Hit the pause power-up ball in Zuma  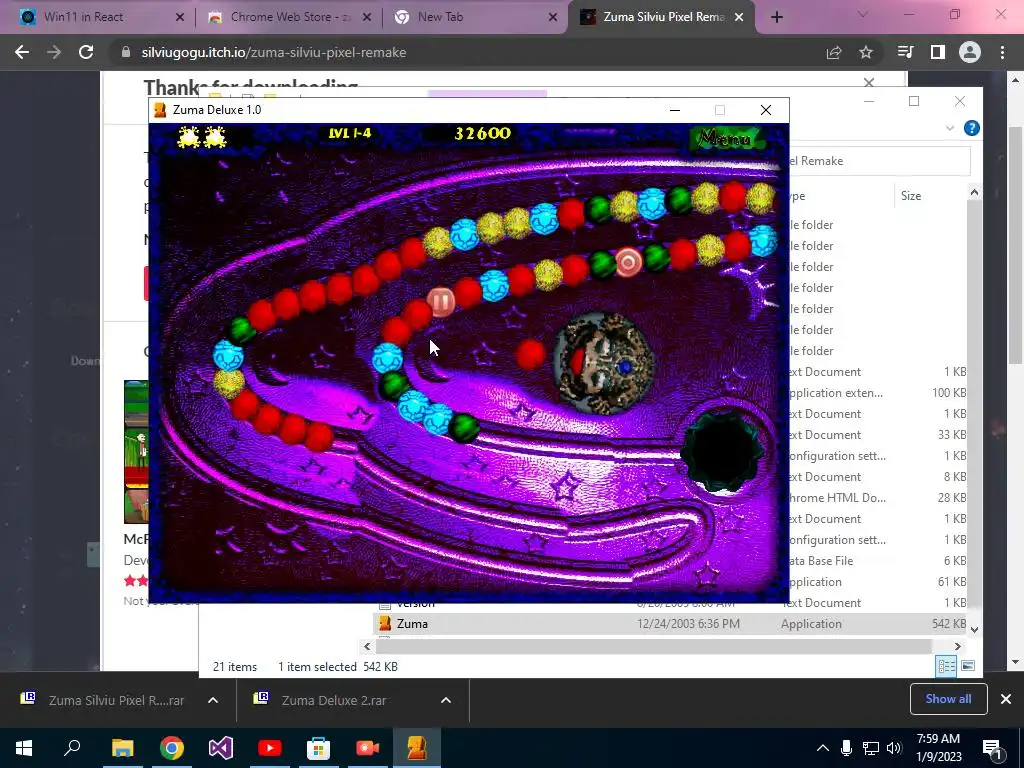[441, 302]
